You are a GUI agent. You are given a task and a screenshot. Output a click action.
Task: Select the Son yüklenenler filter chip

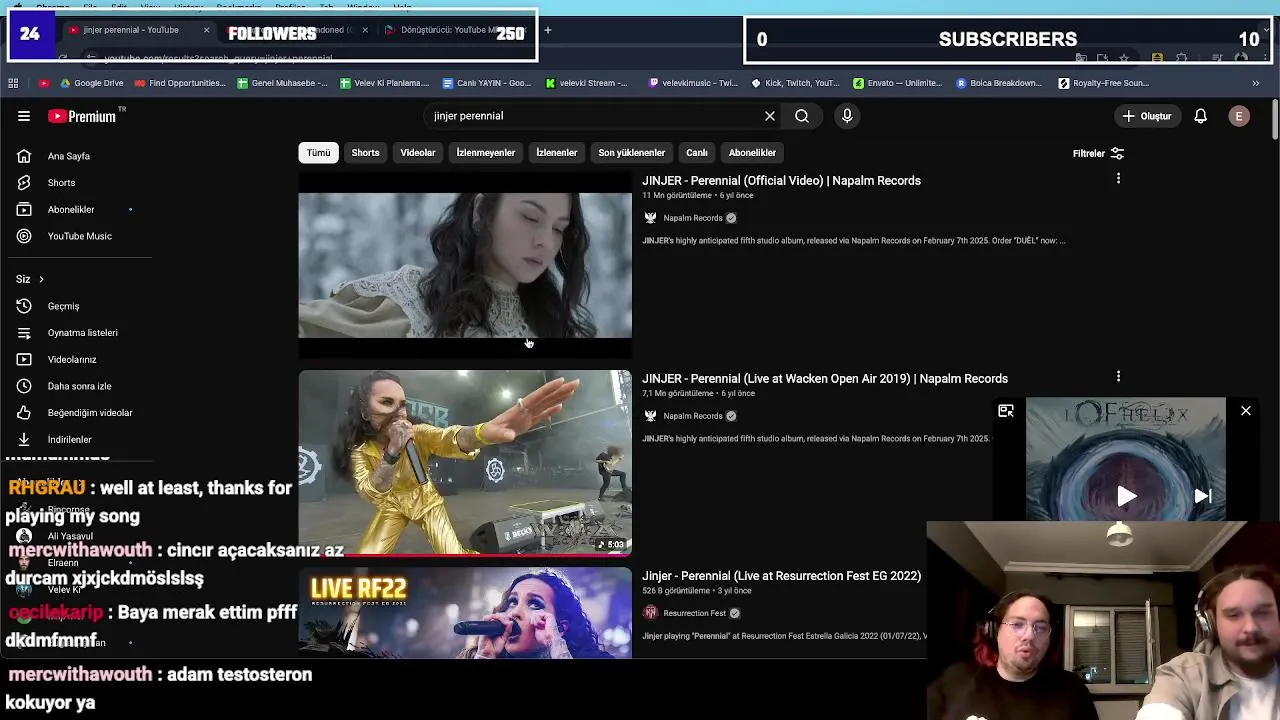632,153
